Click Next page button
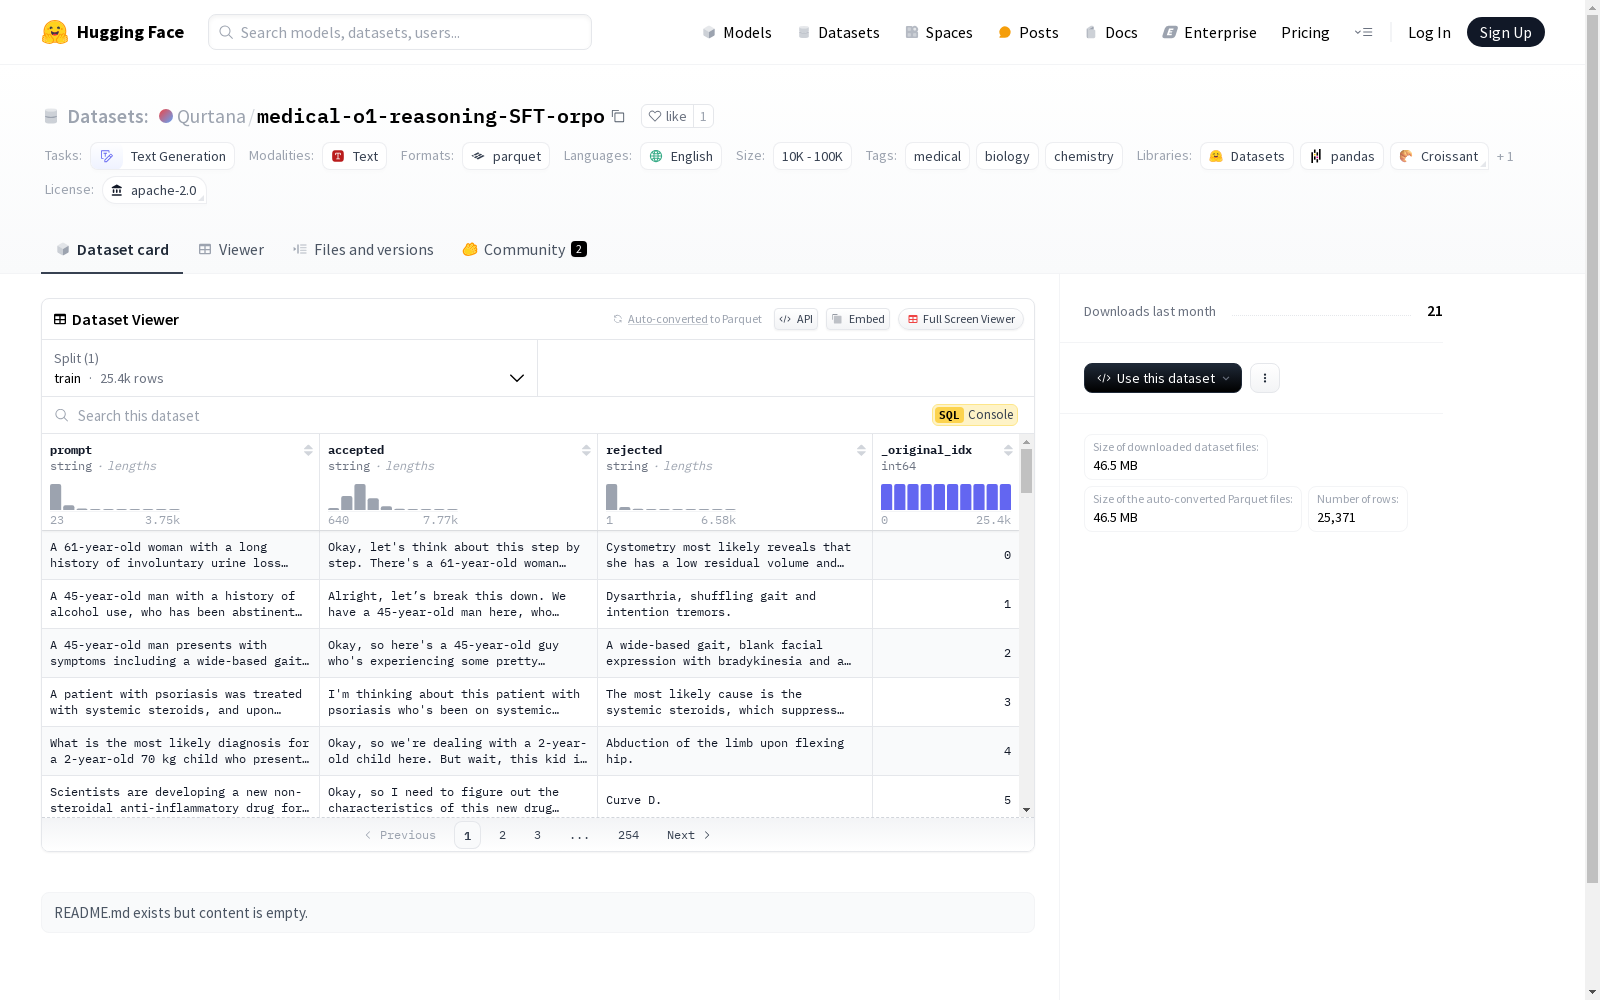 [689, 835]
